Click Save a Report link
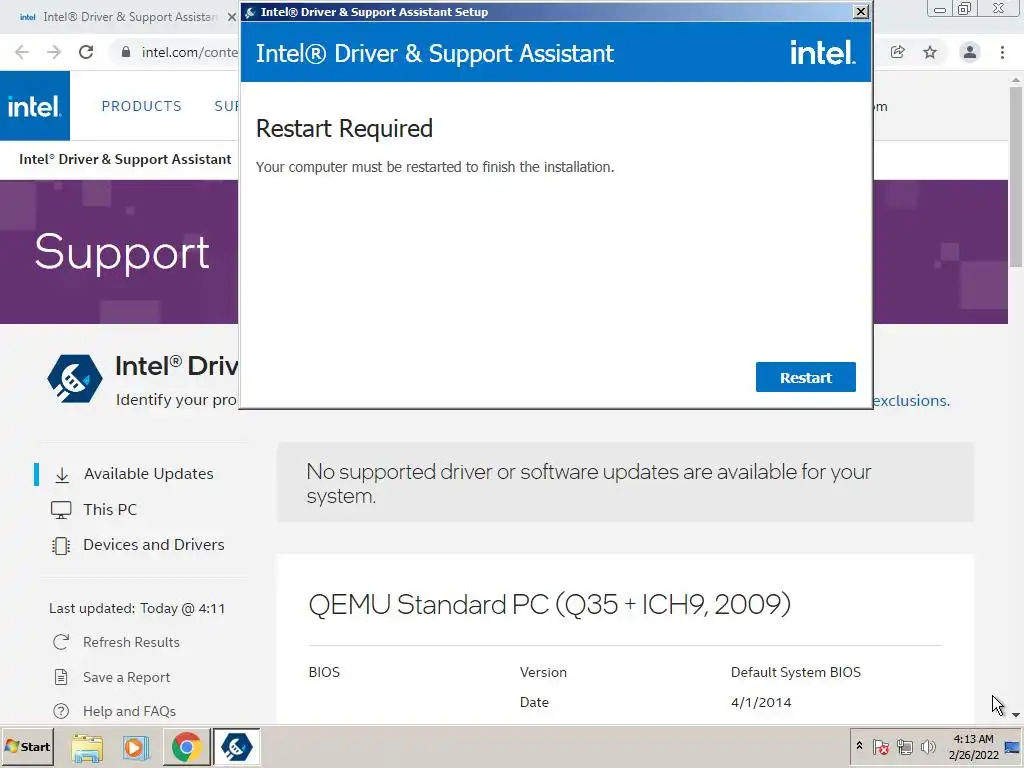Image resolution: width=1024 pixels, height=768 pixels. point(127,677)
